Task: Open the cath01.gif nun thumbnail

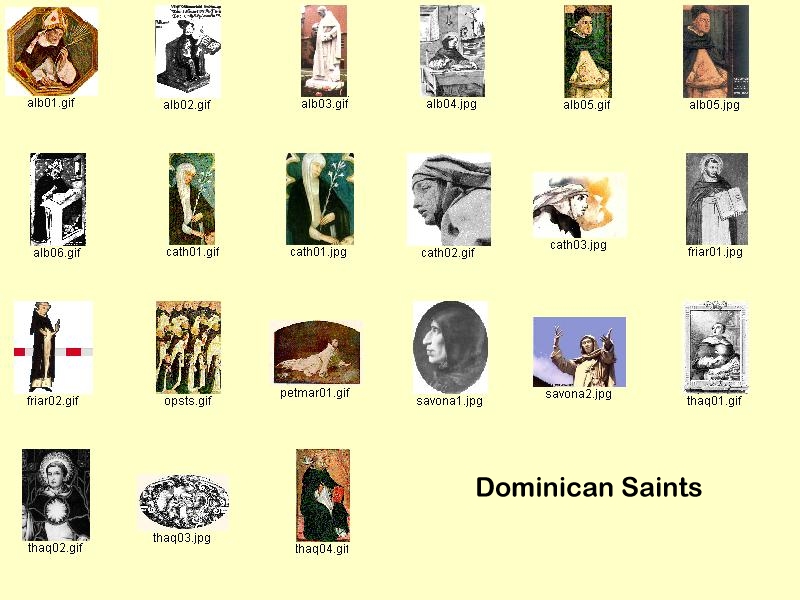Action: tap(192, 199)
